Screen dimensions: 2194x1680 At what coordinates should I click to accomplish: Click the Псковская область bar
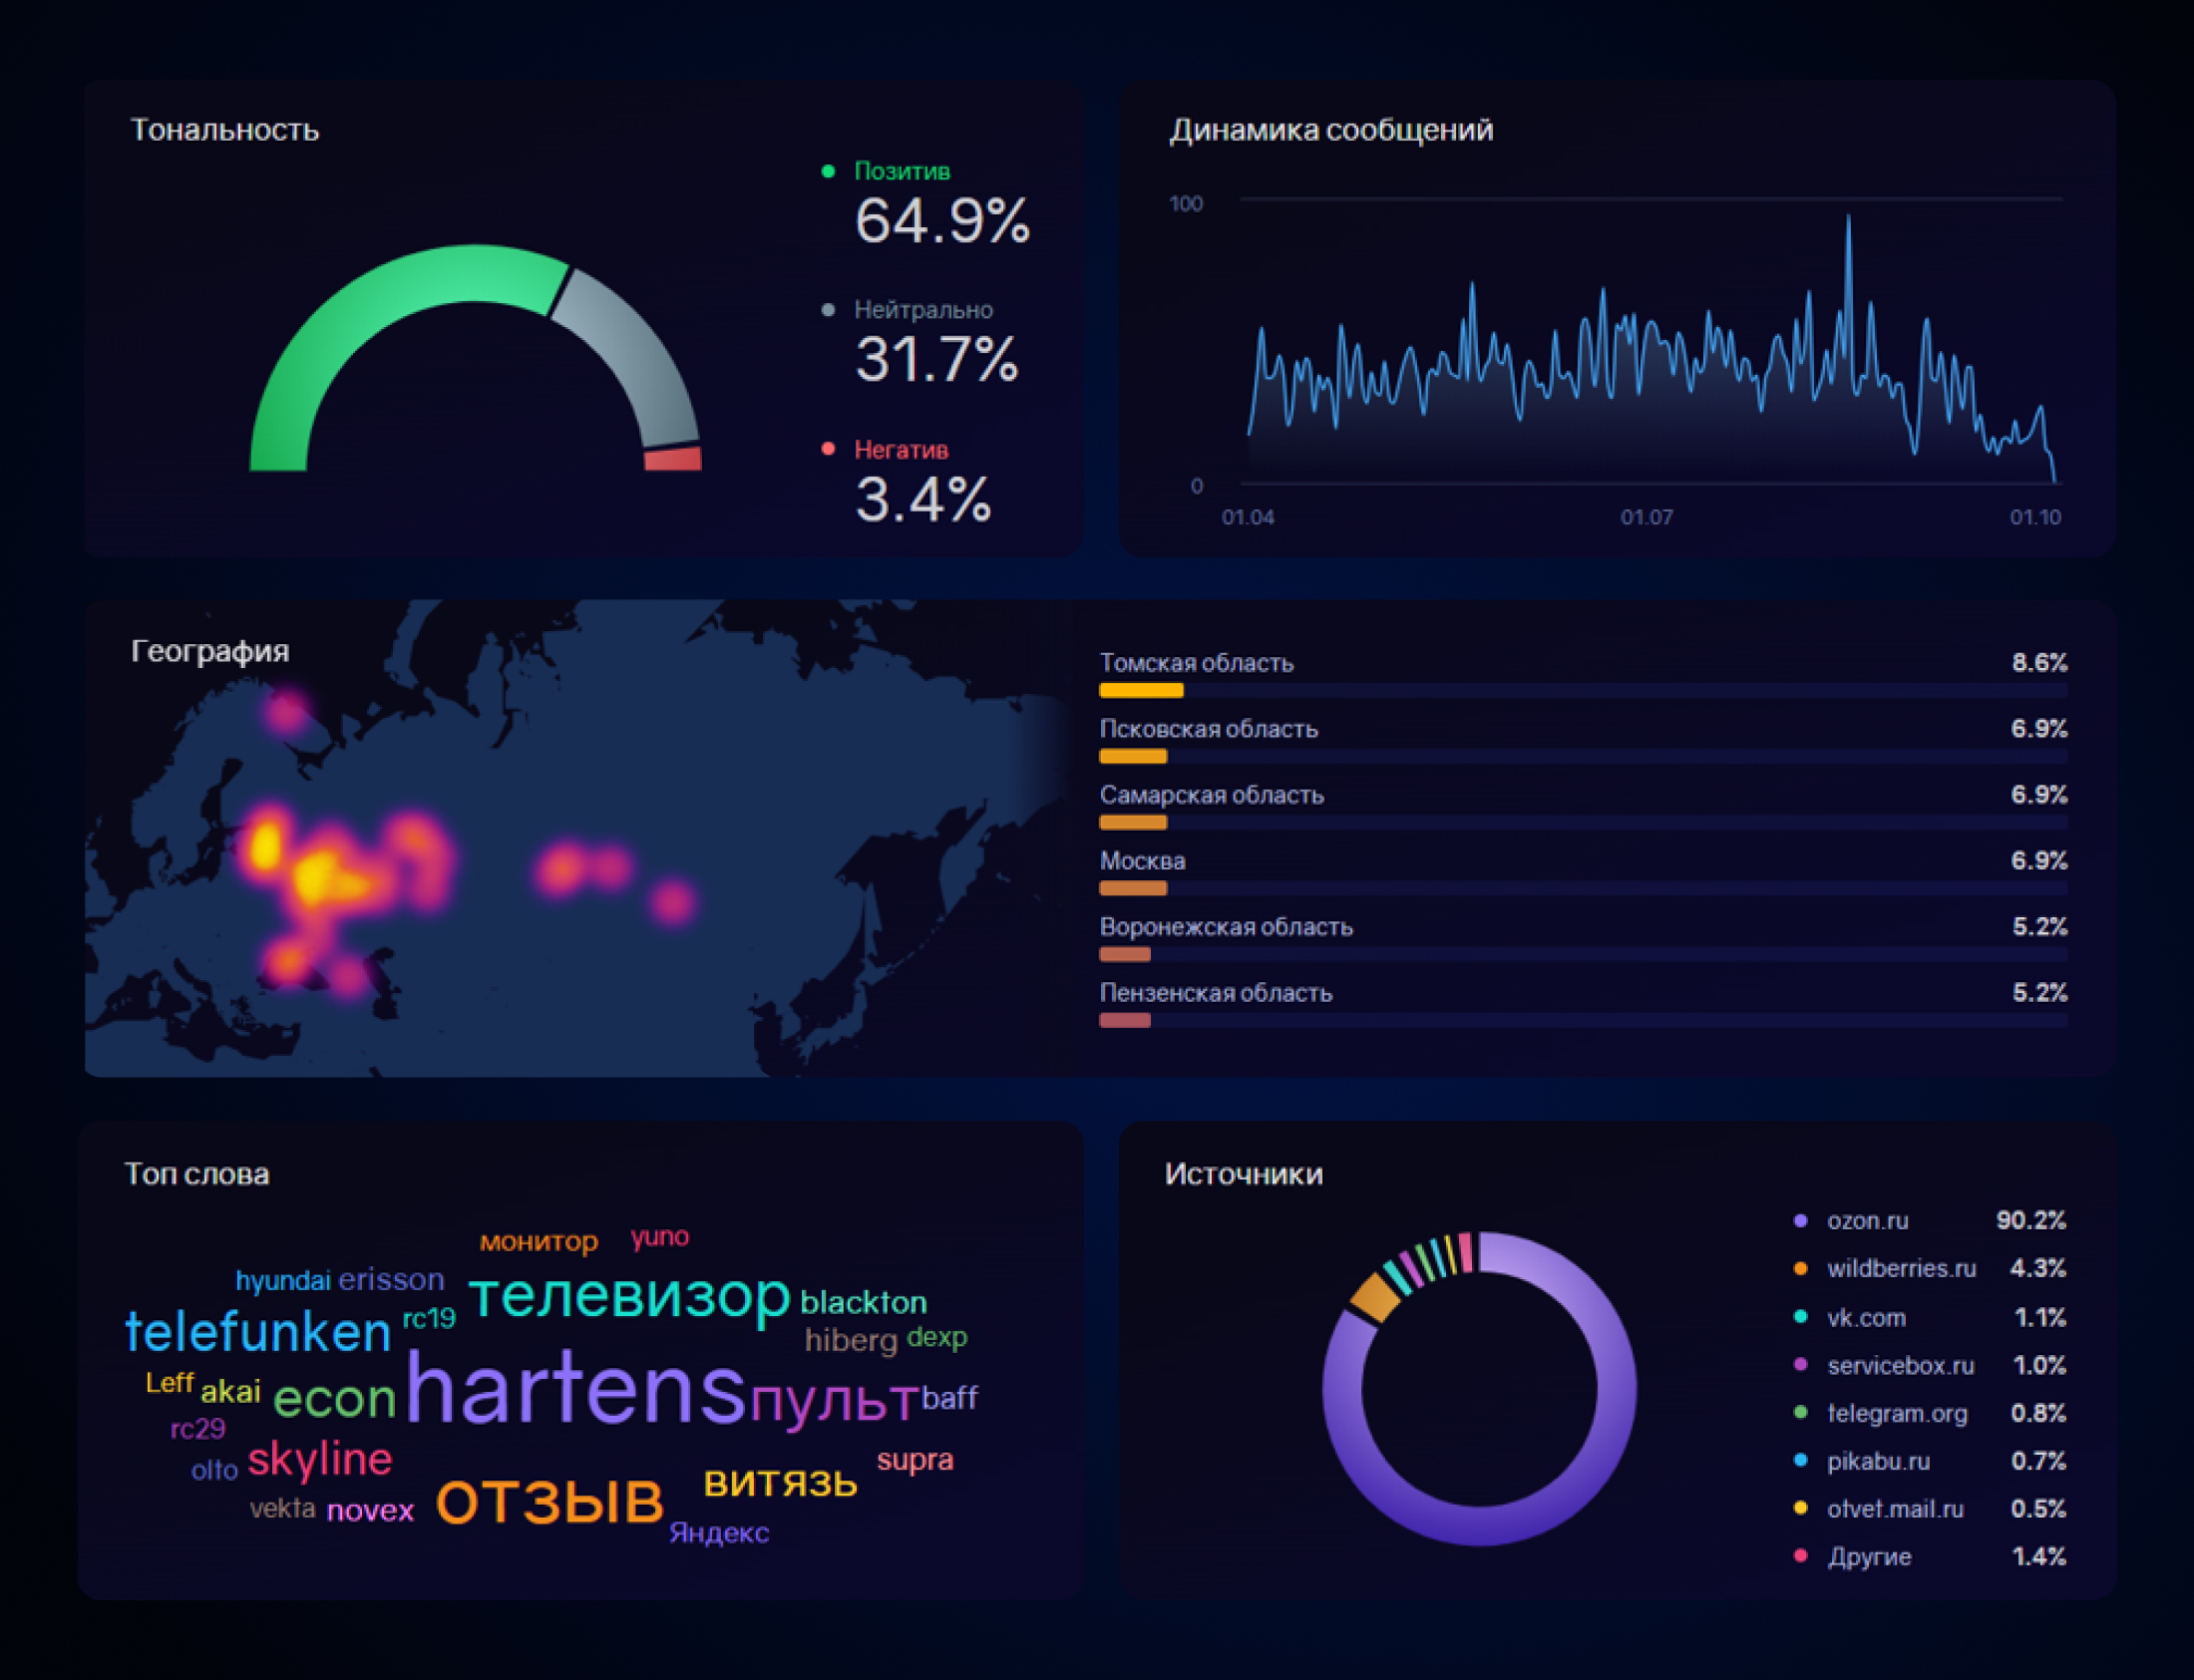click(x=1133, y=756)
